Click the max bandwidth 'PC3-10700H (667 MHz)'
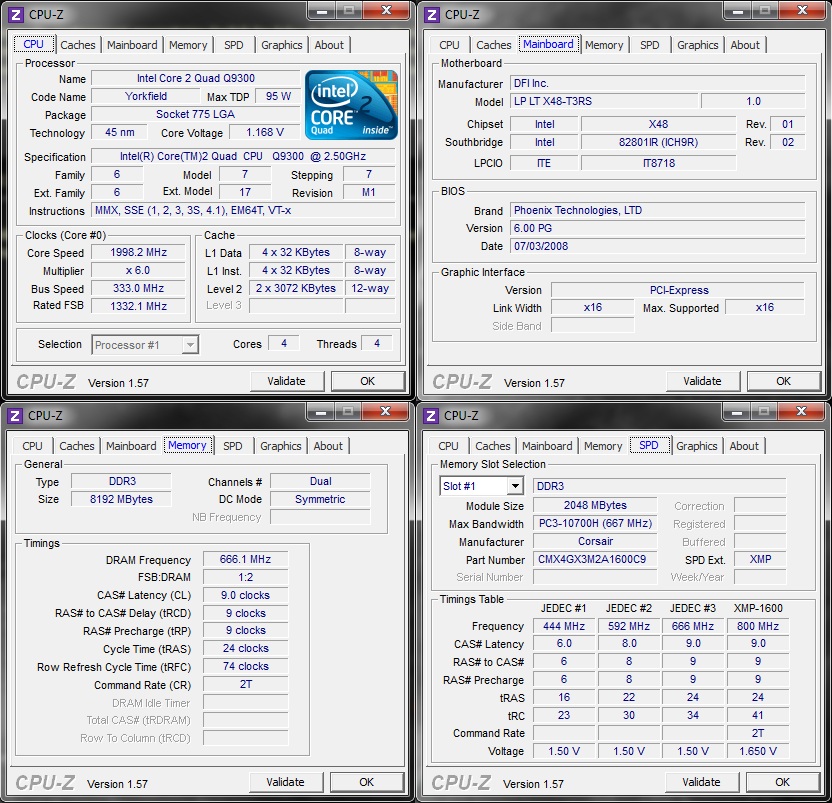The image size is (832, 803). 595,523
